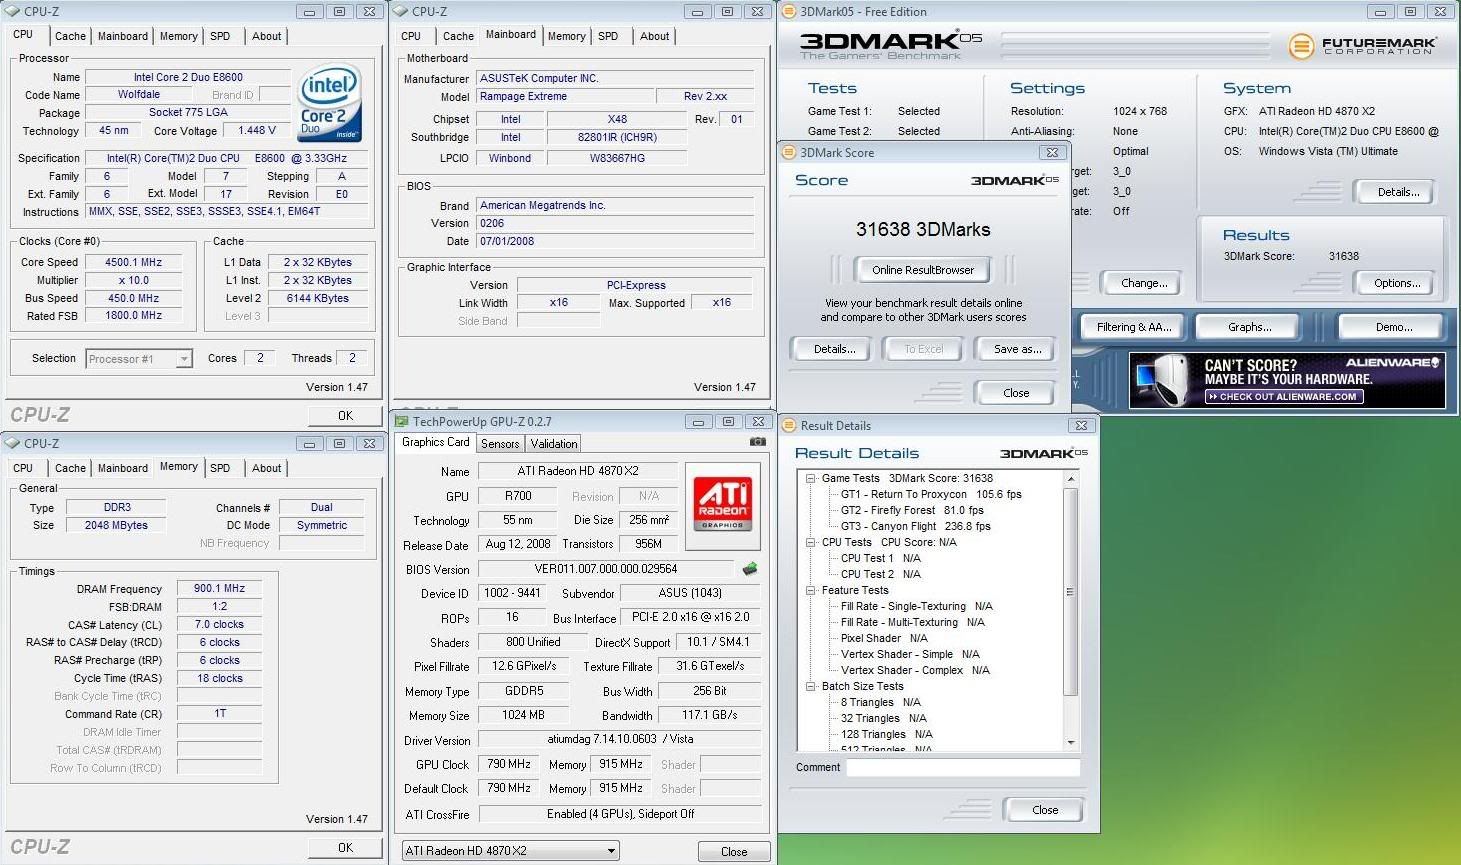The width and height of the screenshot is (1461, 865).
Task: Collapse the Feature Tests tree node
Action: coord(811,590)
